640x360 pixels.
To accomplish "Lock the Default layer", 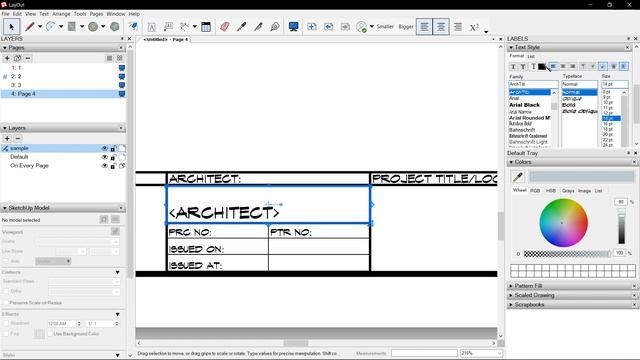I will 113,157.
